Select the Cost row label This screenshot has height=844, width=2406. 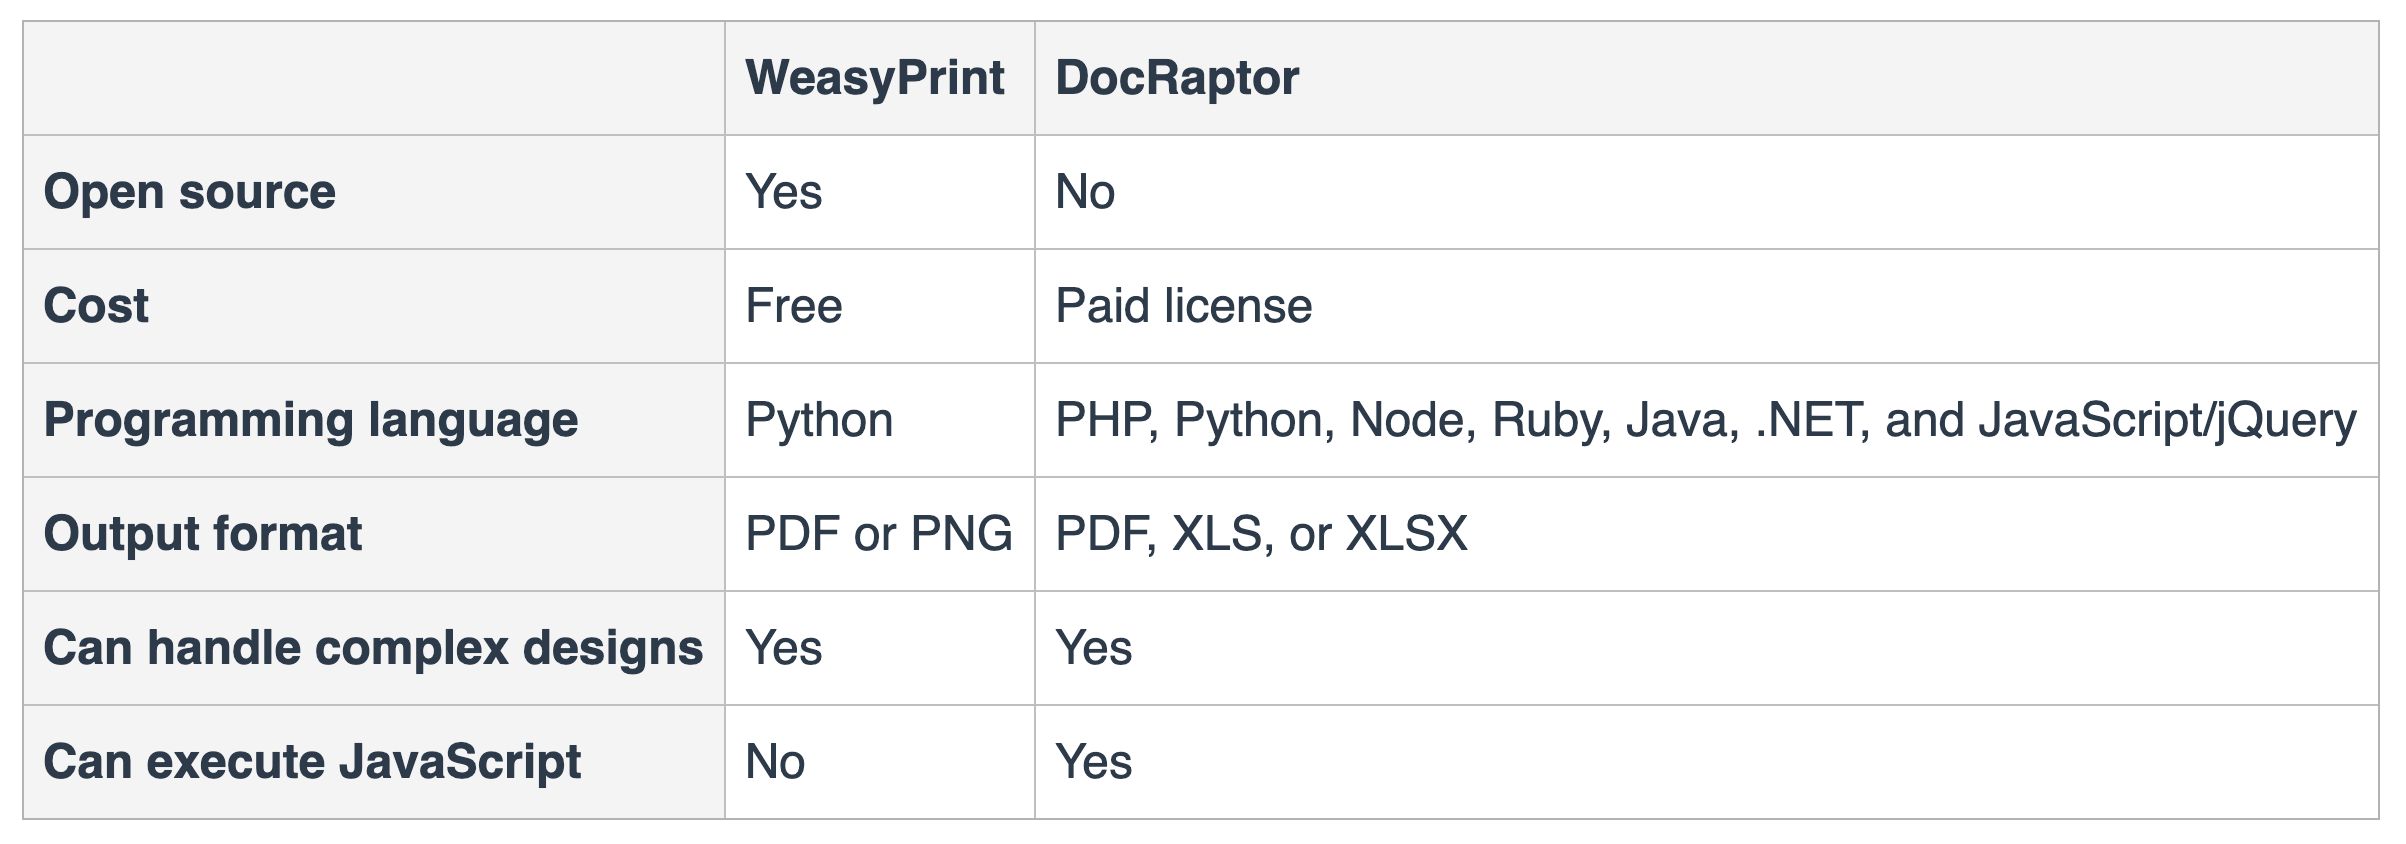click(x=96, y=306)
